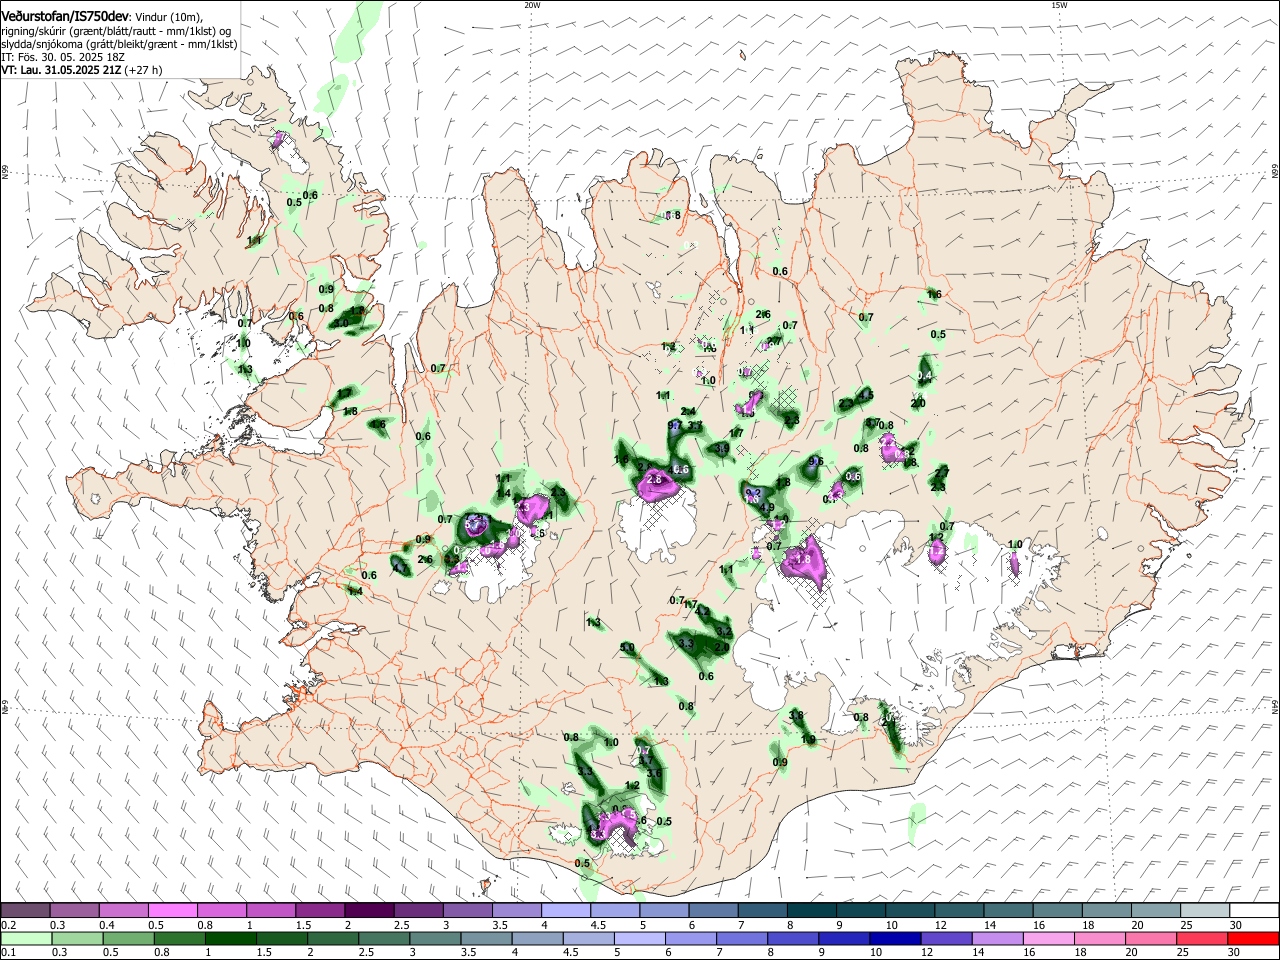Screen dimensions: 1280x960
Task: Click the dark teal swatch between 8 and 9 in the upper legend row
Action: [811, 911]
